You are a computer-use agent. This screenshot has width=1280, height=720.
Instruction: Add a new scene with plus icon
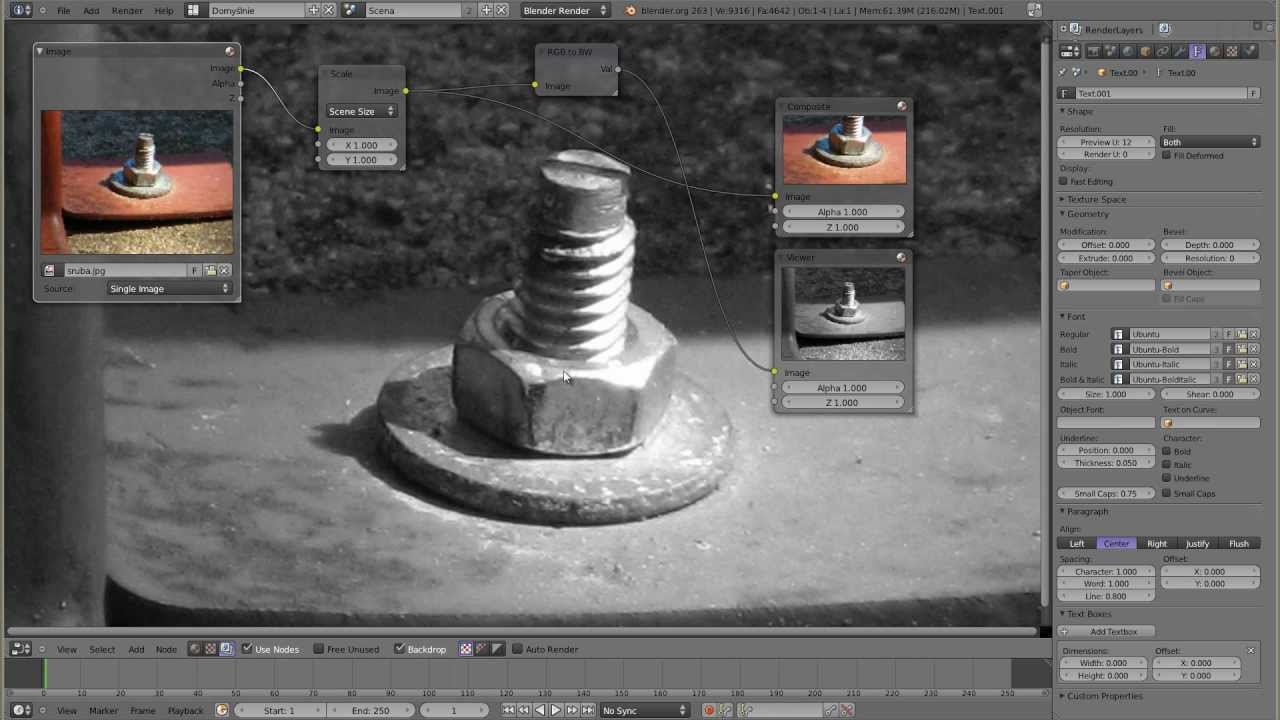(x=486, y=10)
